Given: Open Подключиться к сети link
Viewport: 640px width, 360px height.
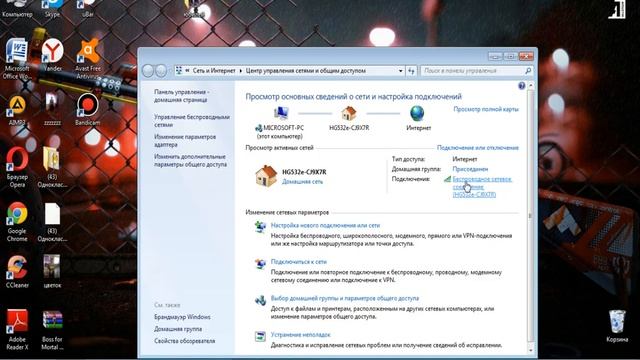Looking at the screenshot, I should tap(299, 262).
